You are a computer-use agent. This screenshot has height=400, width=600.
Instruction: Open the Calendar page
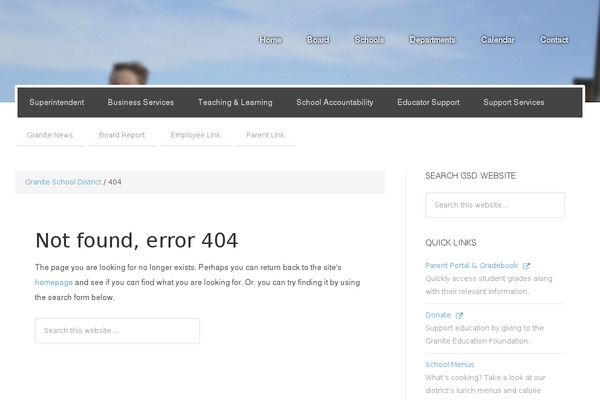click(498, 40)
